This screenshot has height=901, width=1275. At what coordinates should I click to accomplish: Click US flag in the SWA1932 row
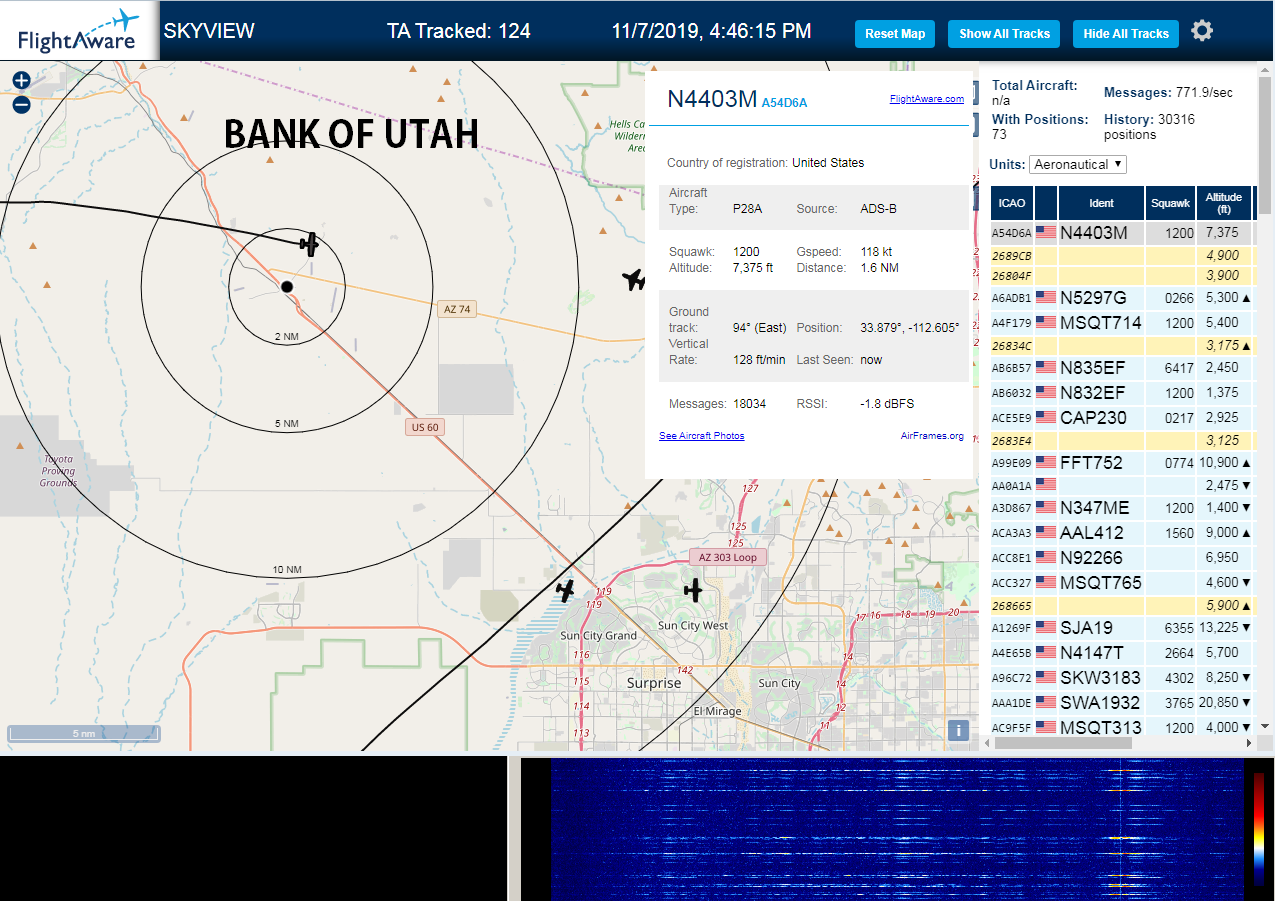1046,702
